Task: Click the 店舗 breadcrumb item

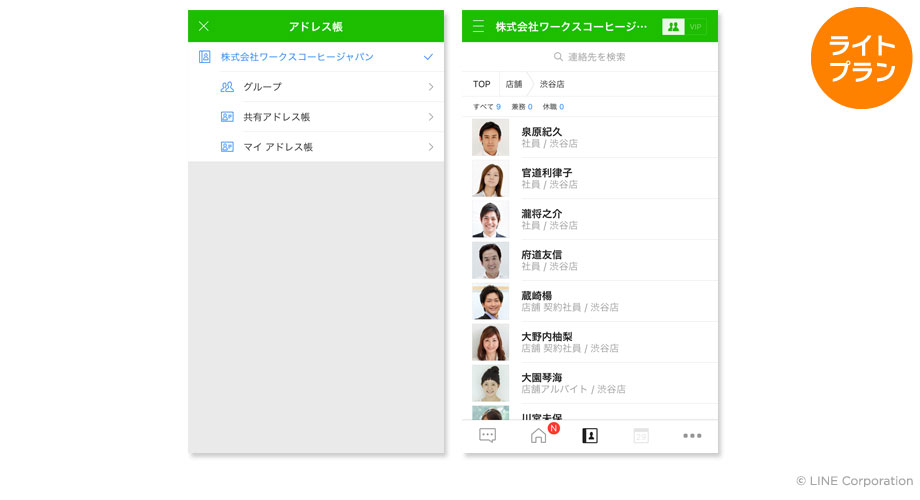Action: [514, 84]
